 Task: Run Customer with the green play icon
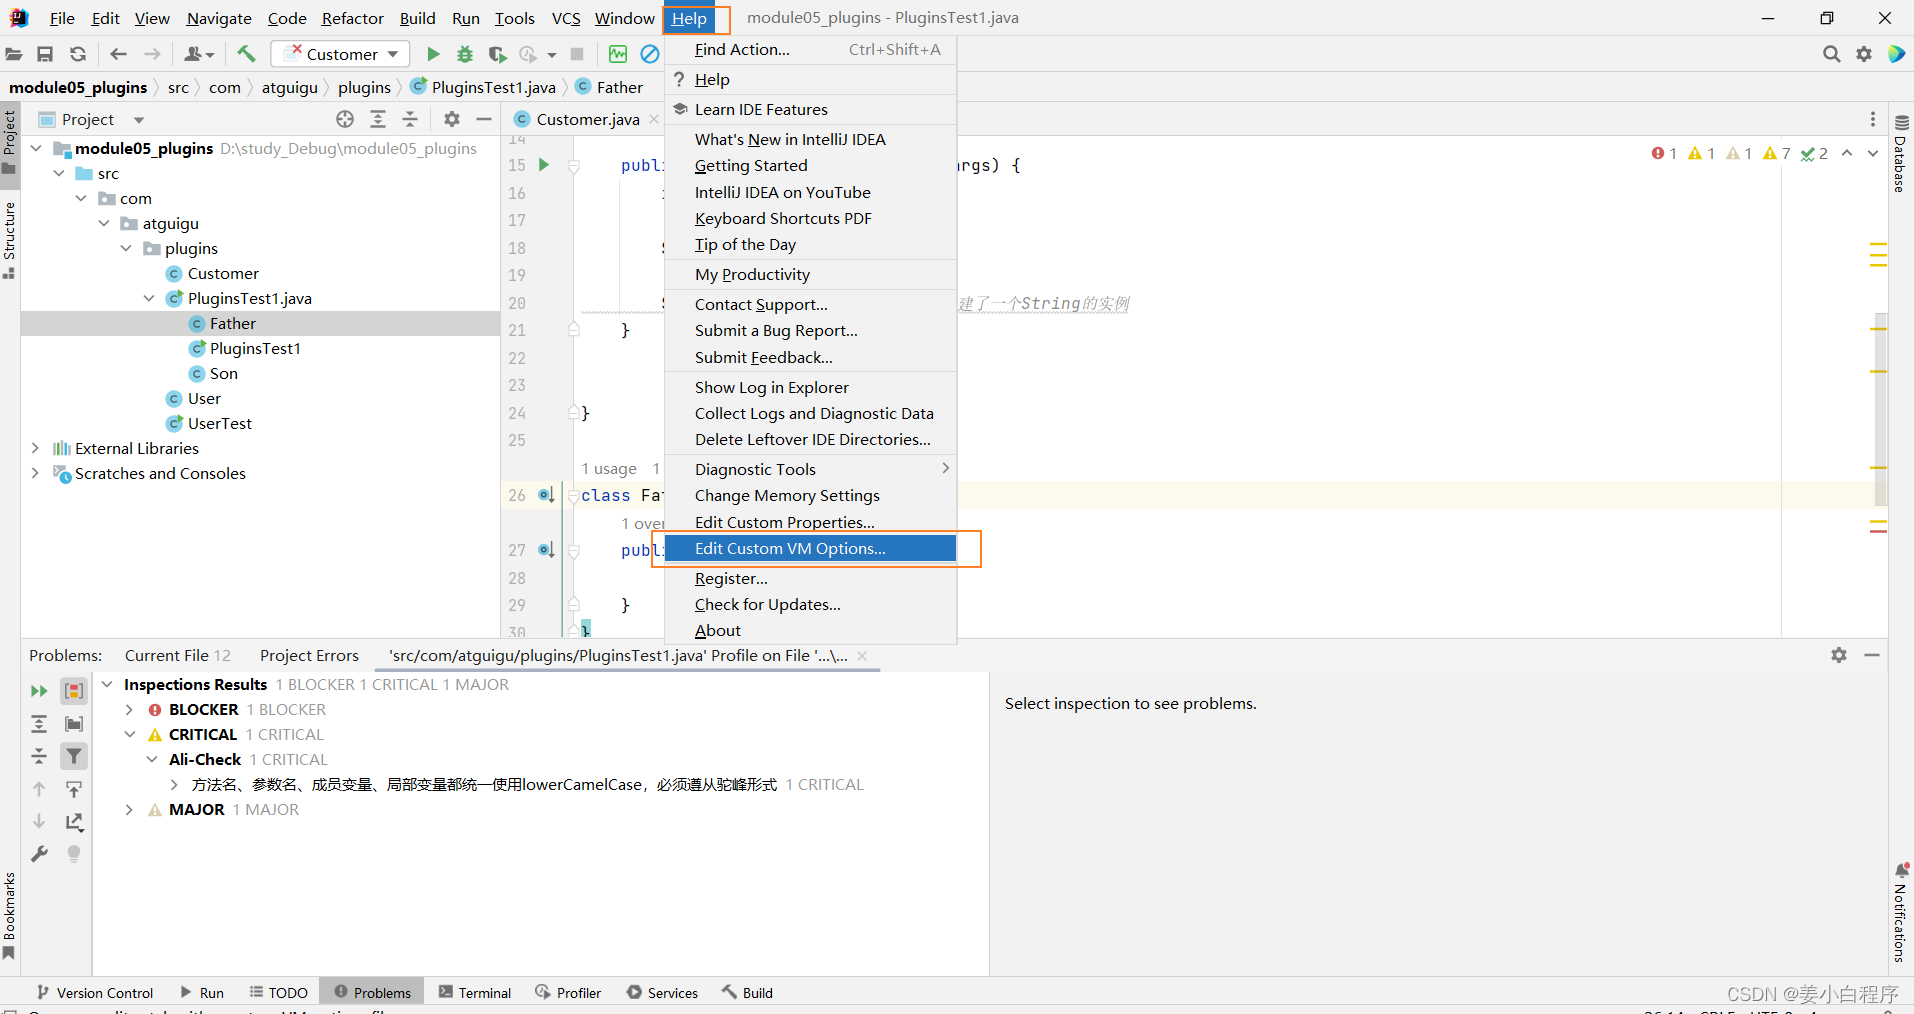(x=433, y=54)
